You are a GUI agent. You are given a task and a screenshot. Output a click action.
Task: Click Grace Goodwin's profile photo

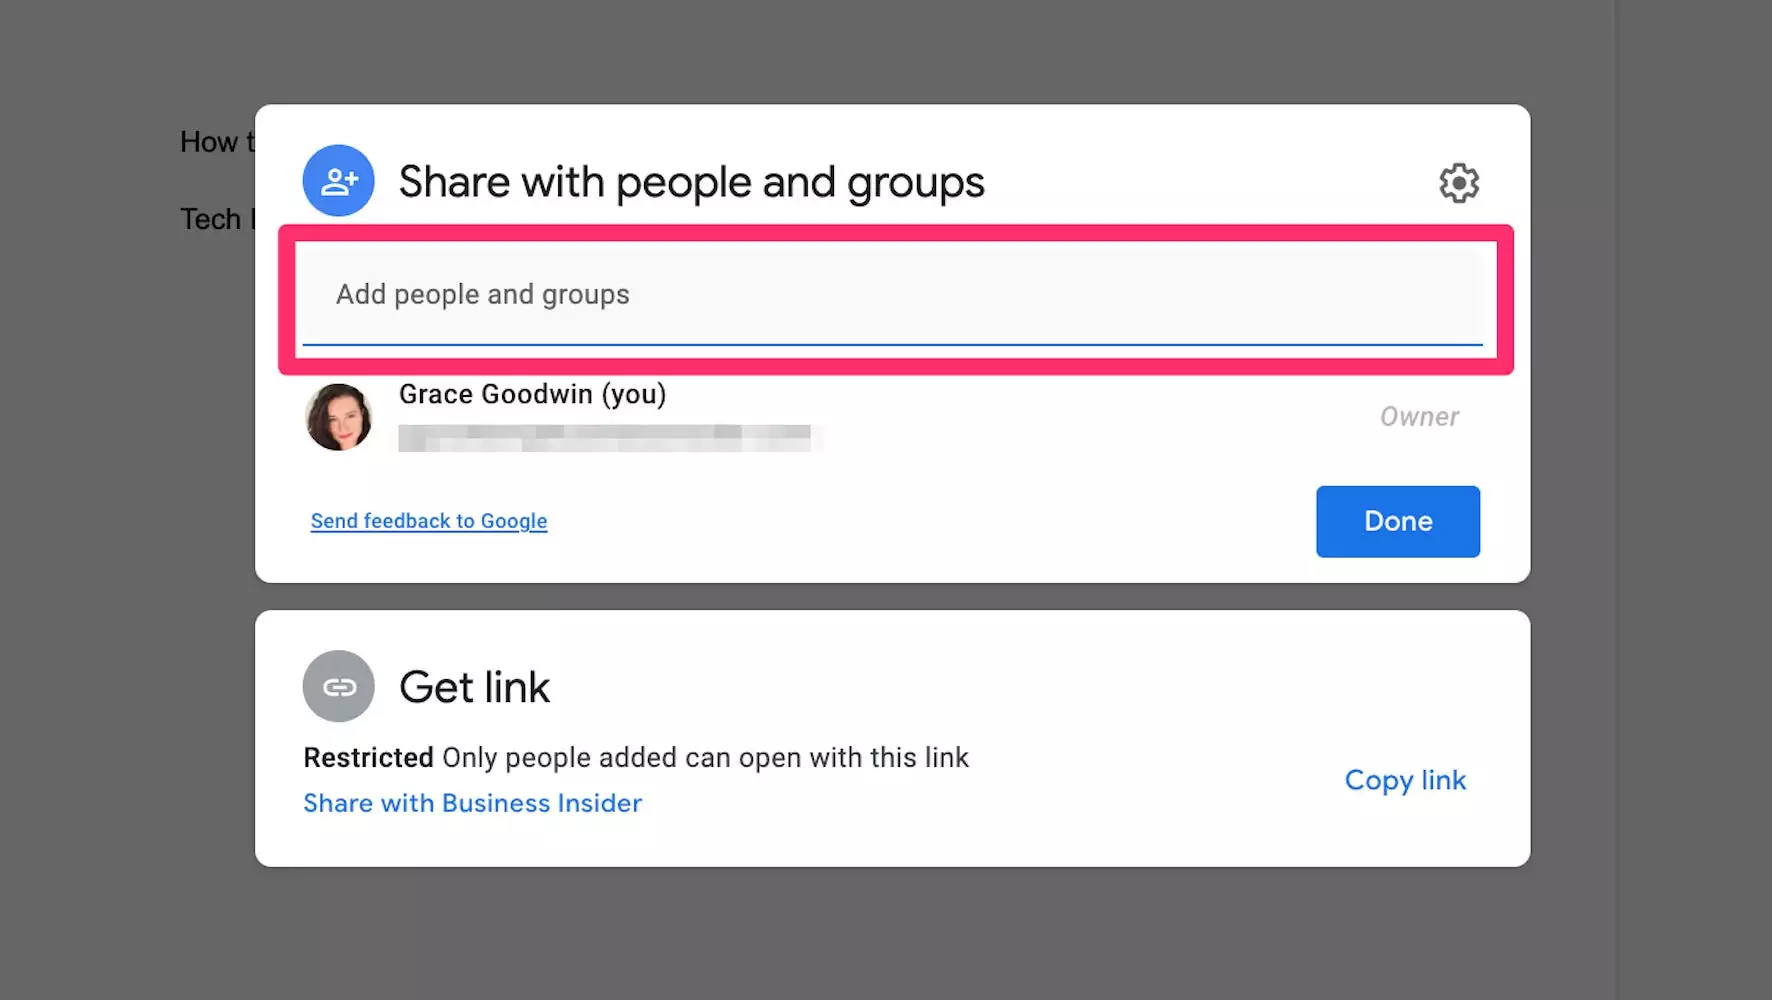tap(339, 417)
